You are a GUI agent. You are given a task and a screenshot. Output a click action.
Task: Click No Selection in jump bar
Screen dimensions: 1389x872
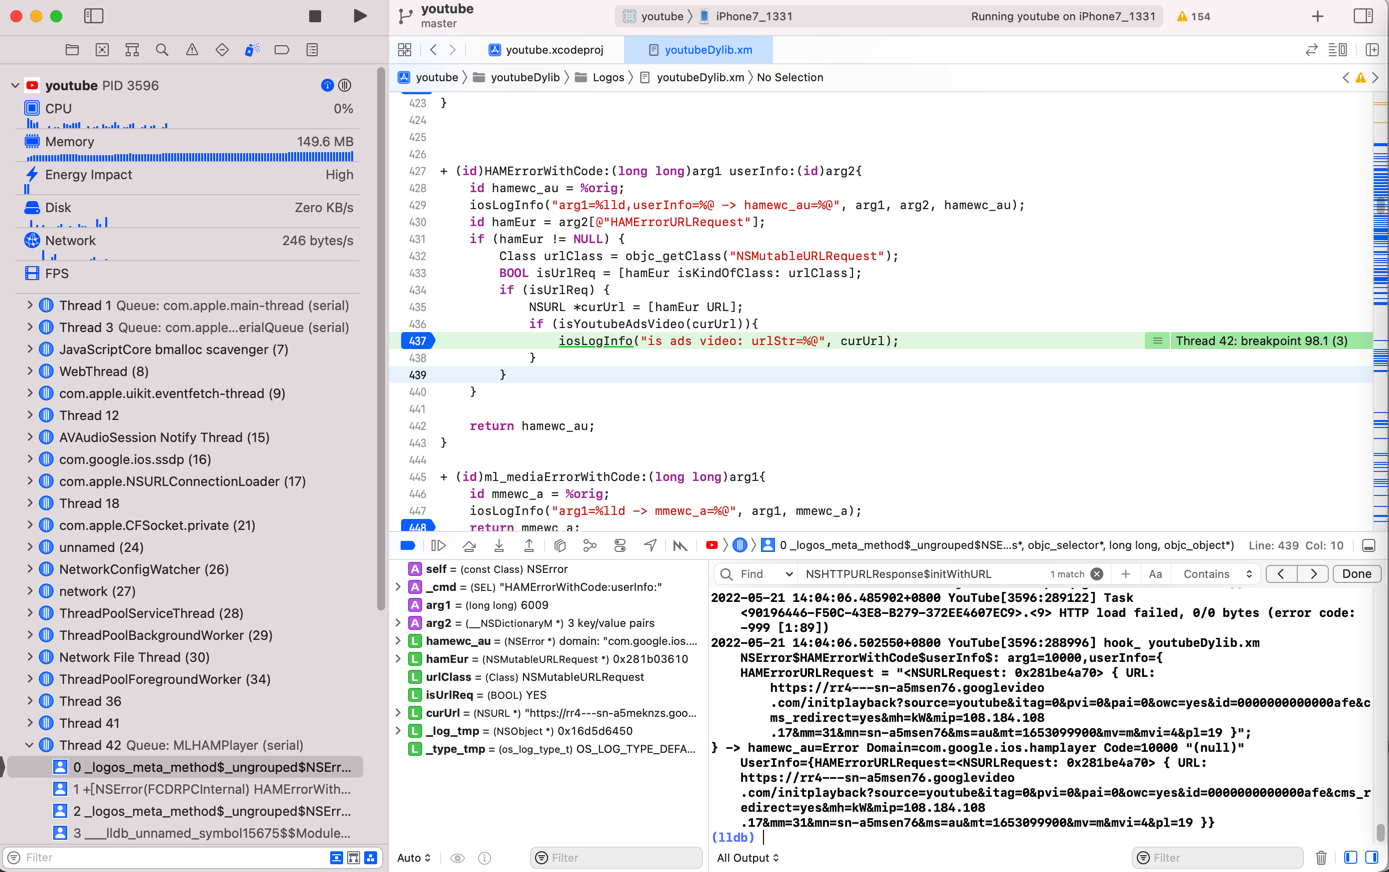point(790,78)
